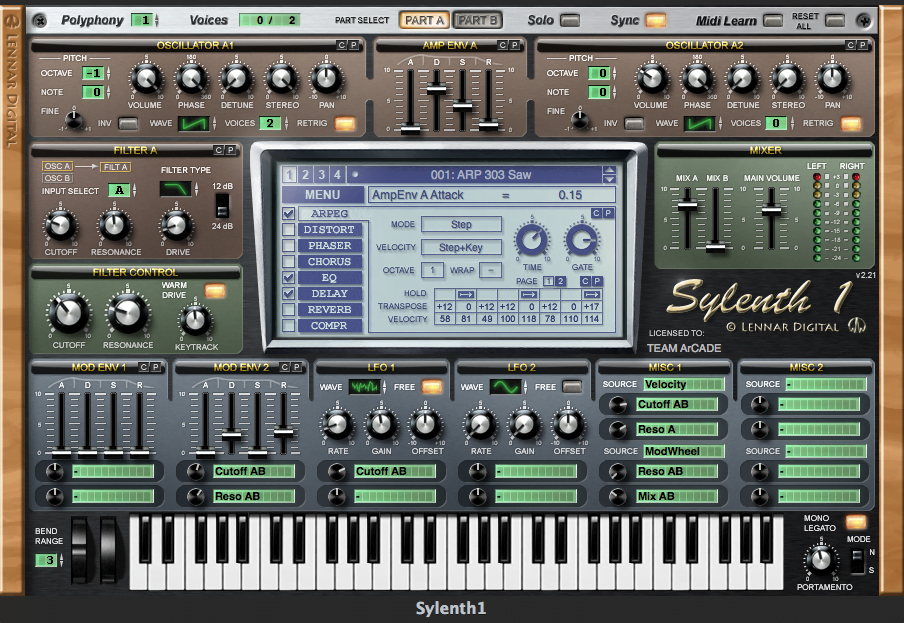904x623 pixels.
Task: Click the Filter Control resonance knob
Action: (x=127, y=314)
